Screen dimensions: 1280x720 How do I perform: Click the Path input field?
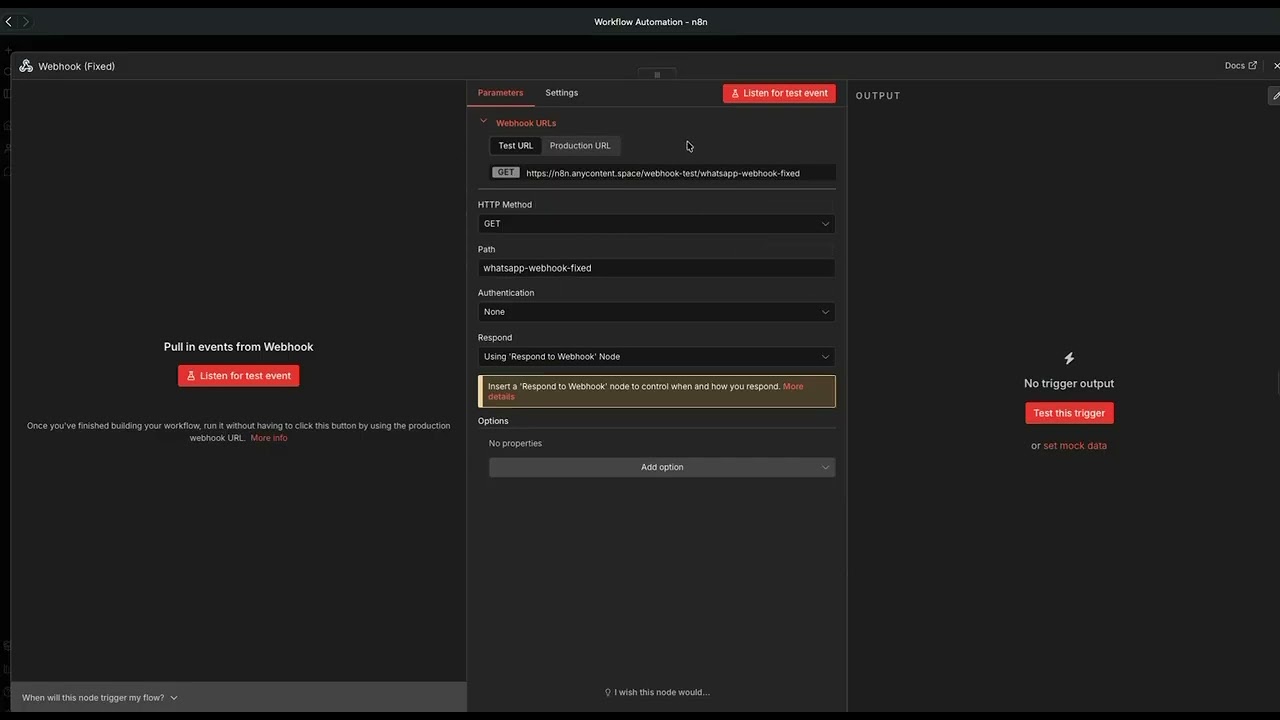[x=656, y=268]
